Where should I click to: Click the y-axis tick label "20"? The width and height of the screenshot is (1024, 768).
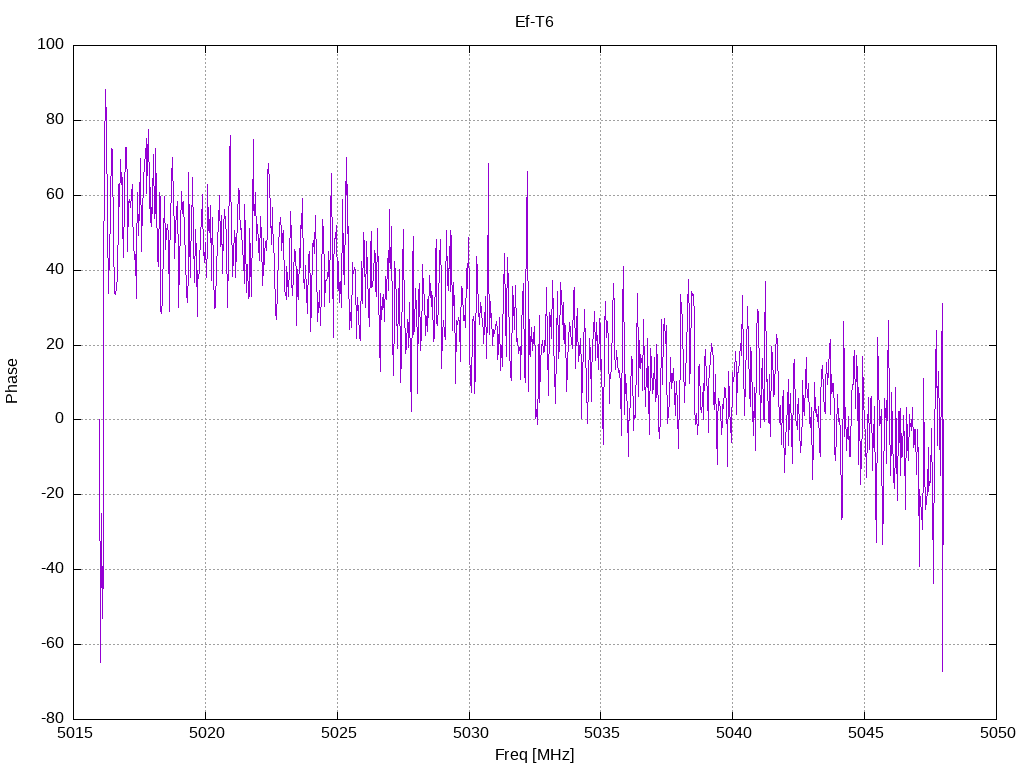(55, 344)
